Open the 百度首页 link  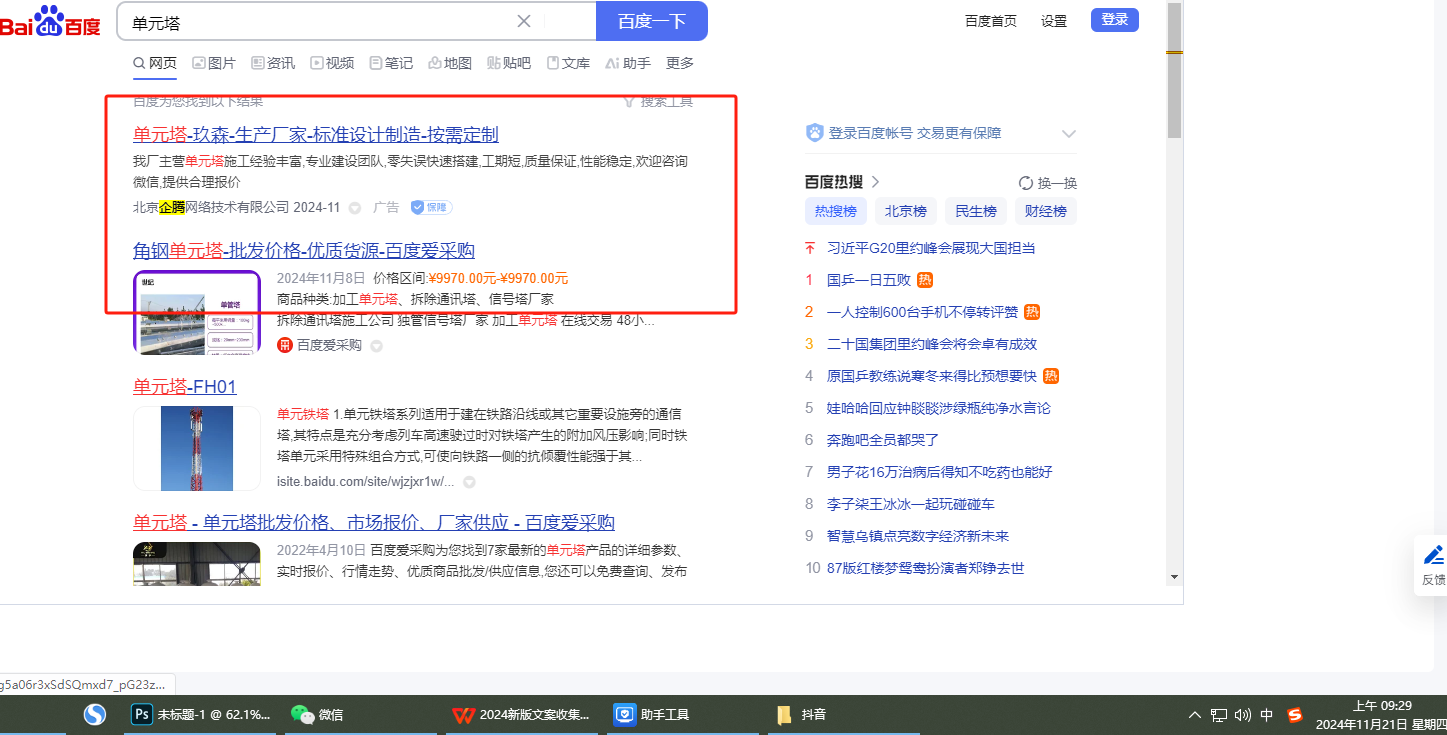click(x=991, y=21)
